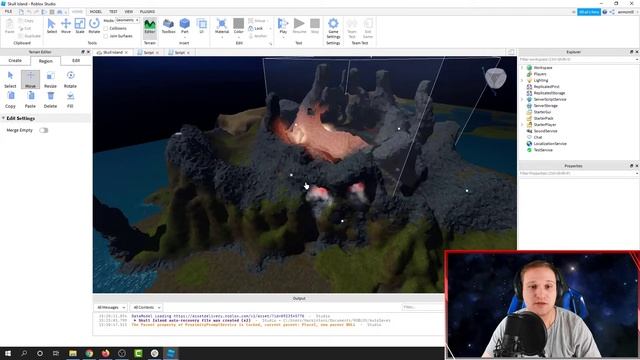
Task: Open the Create tab in Terrain Editor
Action: coord(15,60)
